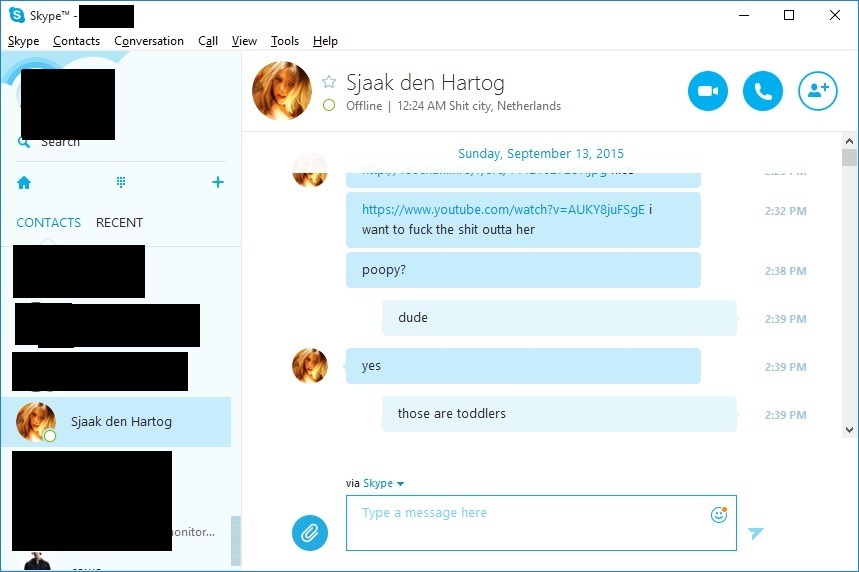The width and height of the screenshot is (859, 572).
Task: Click contact's large profile picture in header
Action: tap(282, 91)
